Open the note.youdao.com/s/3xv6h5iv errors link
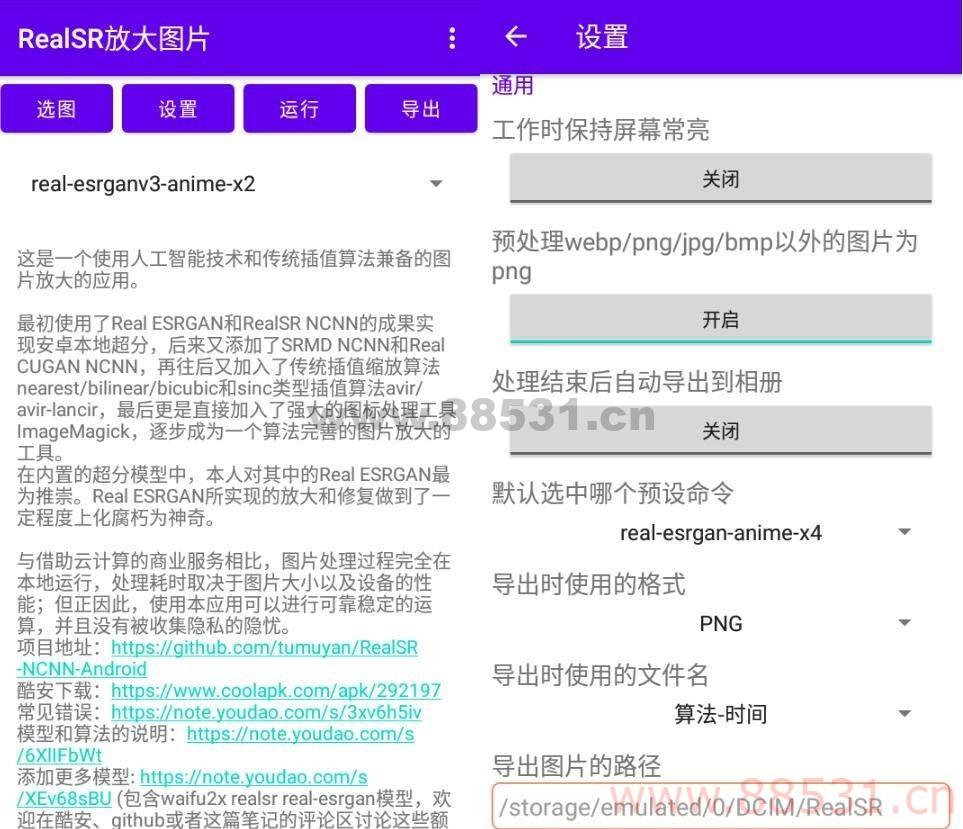The width and height of the screenshot is (963, 829). (x=266, y=712)
